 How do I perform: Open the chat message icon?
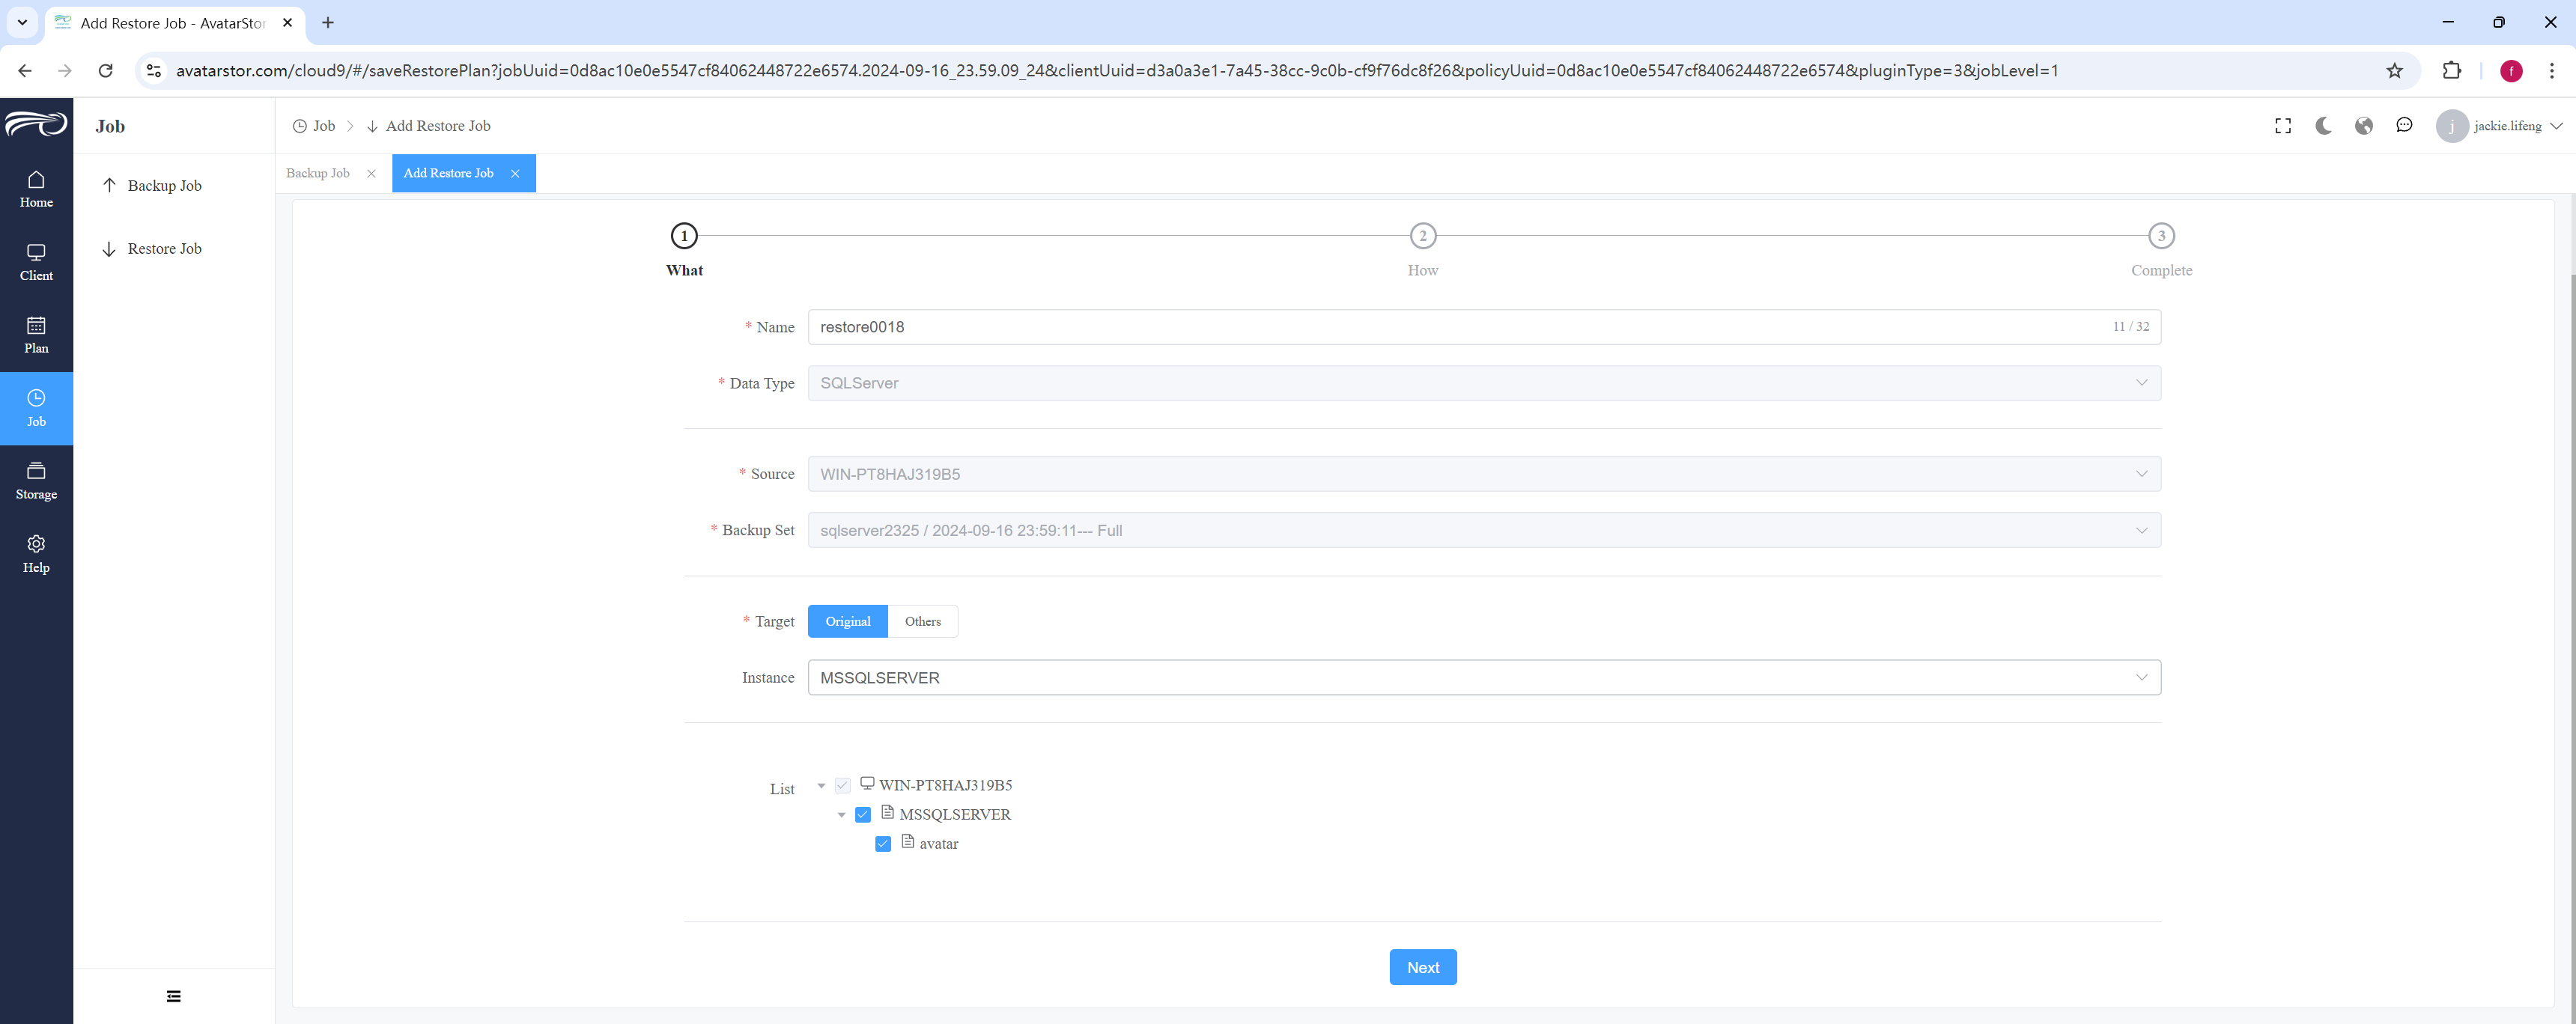coord(2404,125)
